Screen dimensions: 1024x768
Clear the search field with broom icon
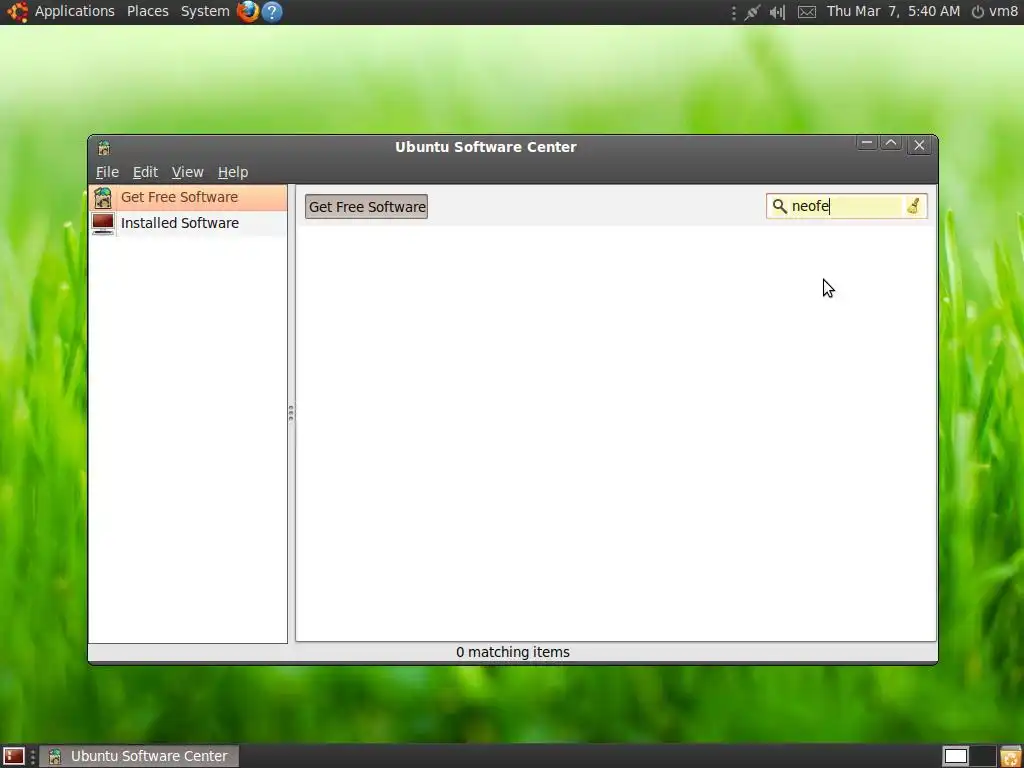(x=913, y=206)
